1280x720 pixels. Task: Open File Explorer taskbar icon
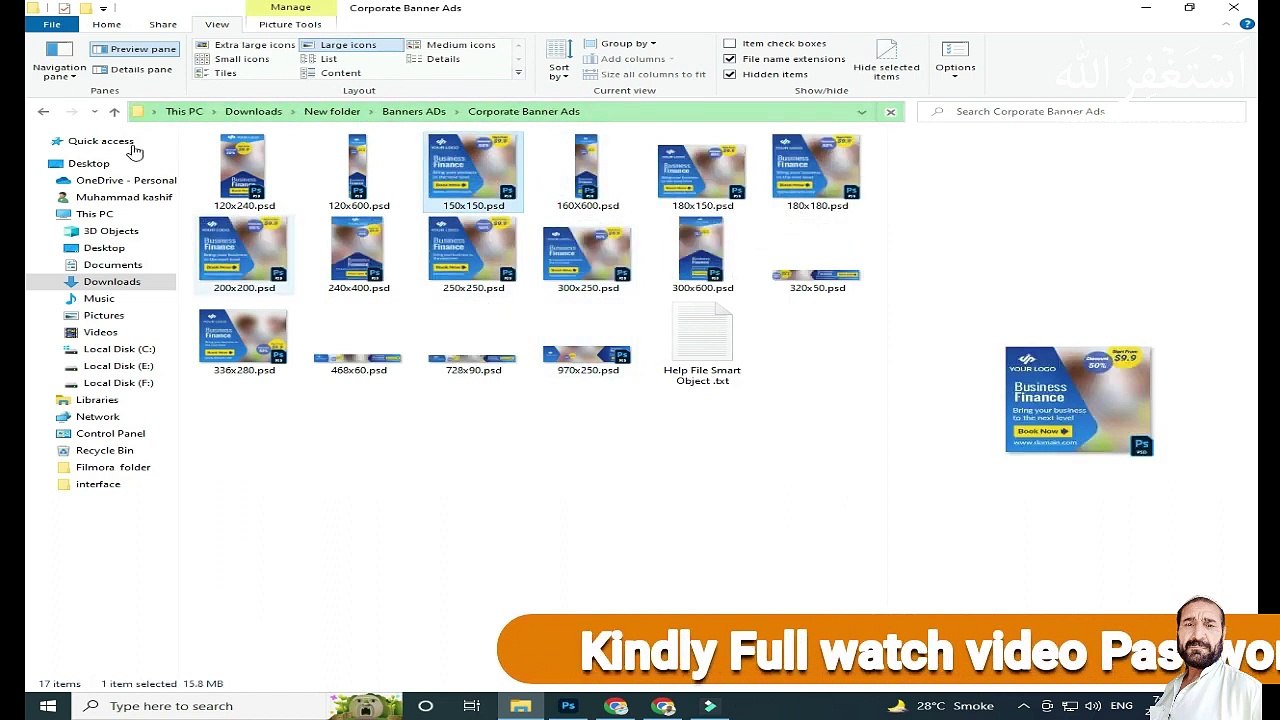[520, 706]
